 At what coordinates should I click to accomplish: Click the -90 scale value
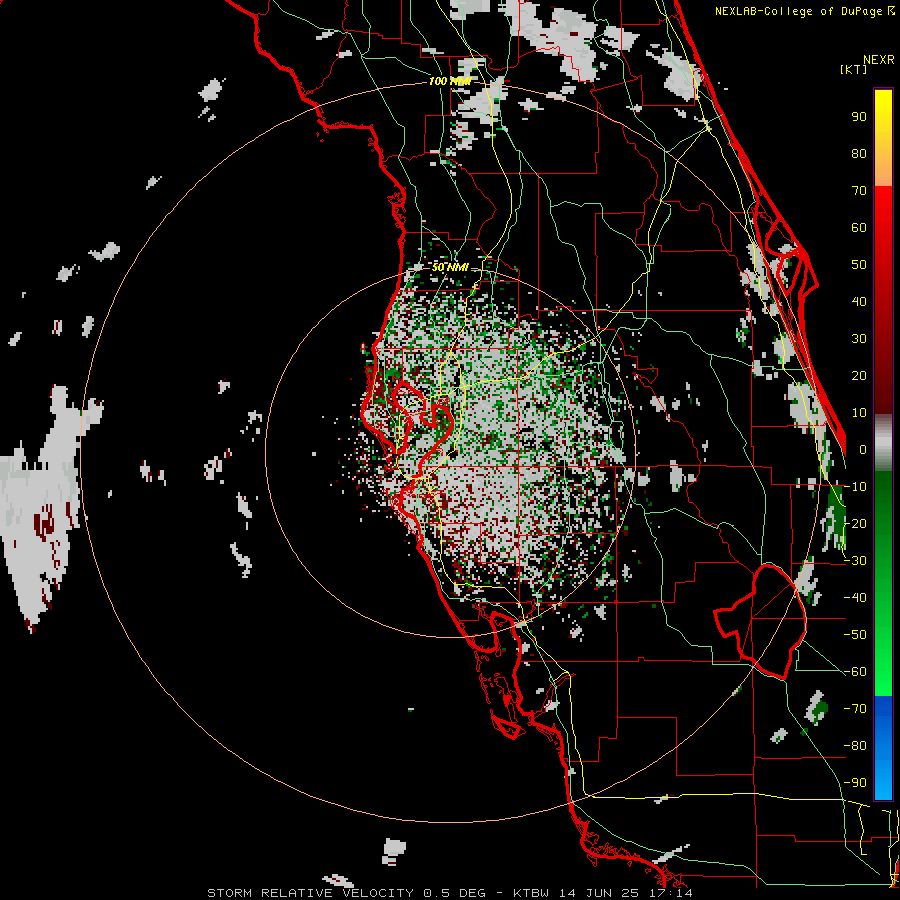click(x=855, y=782)
